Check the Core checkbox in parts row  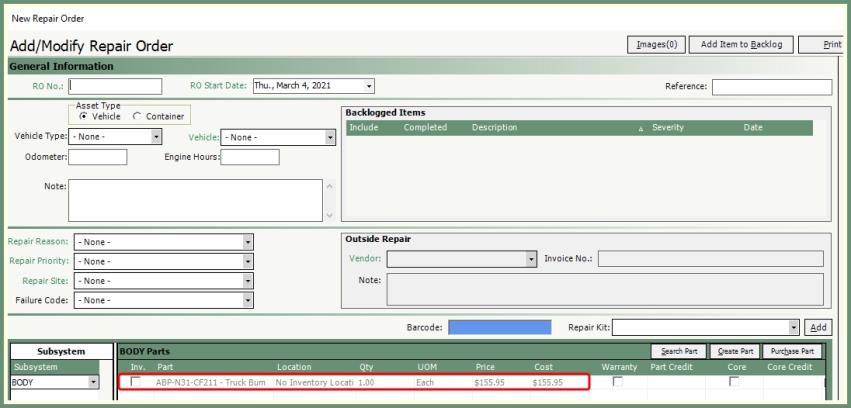(x=735, y=382)
